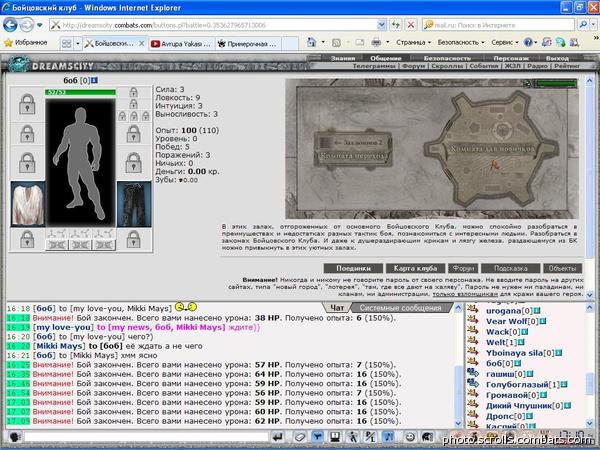Click the IE back arrow button
Viewport: 600px width, 450px height.
pyautogui.click(x=10, y=25)
